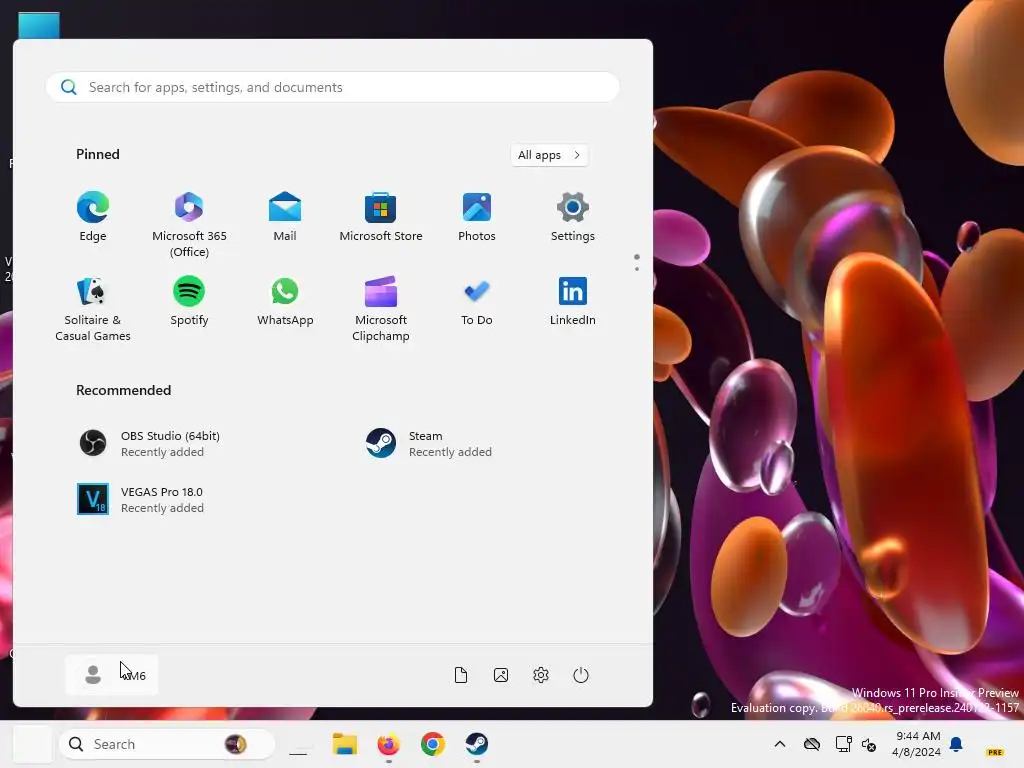Open the To Do app

[477, 302]
